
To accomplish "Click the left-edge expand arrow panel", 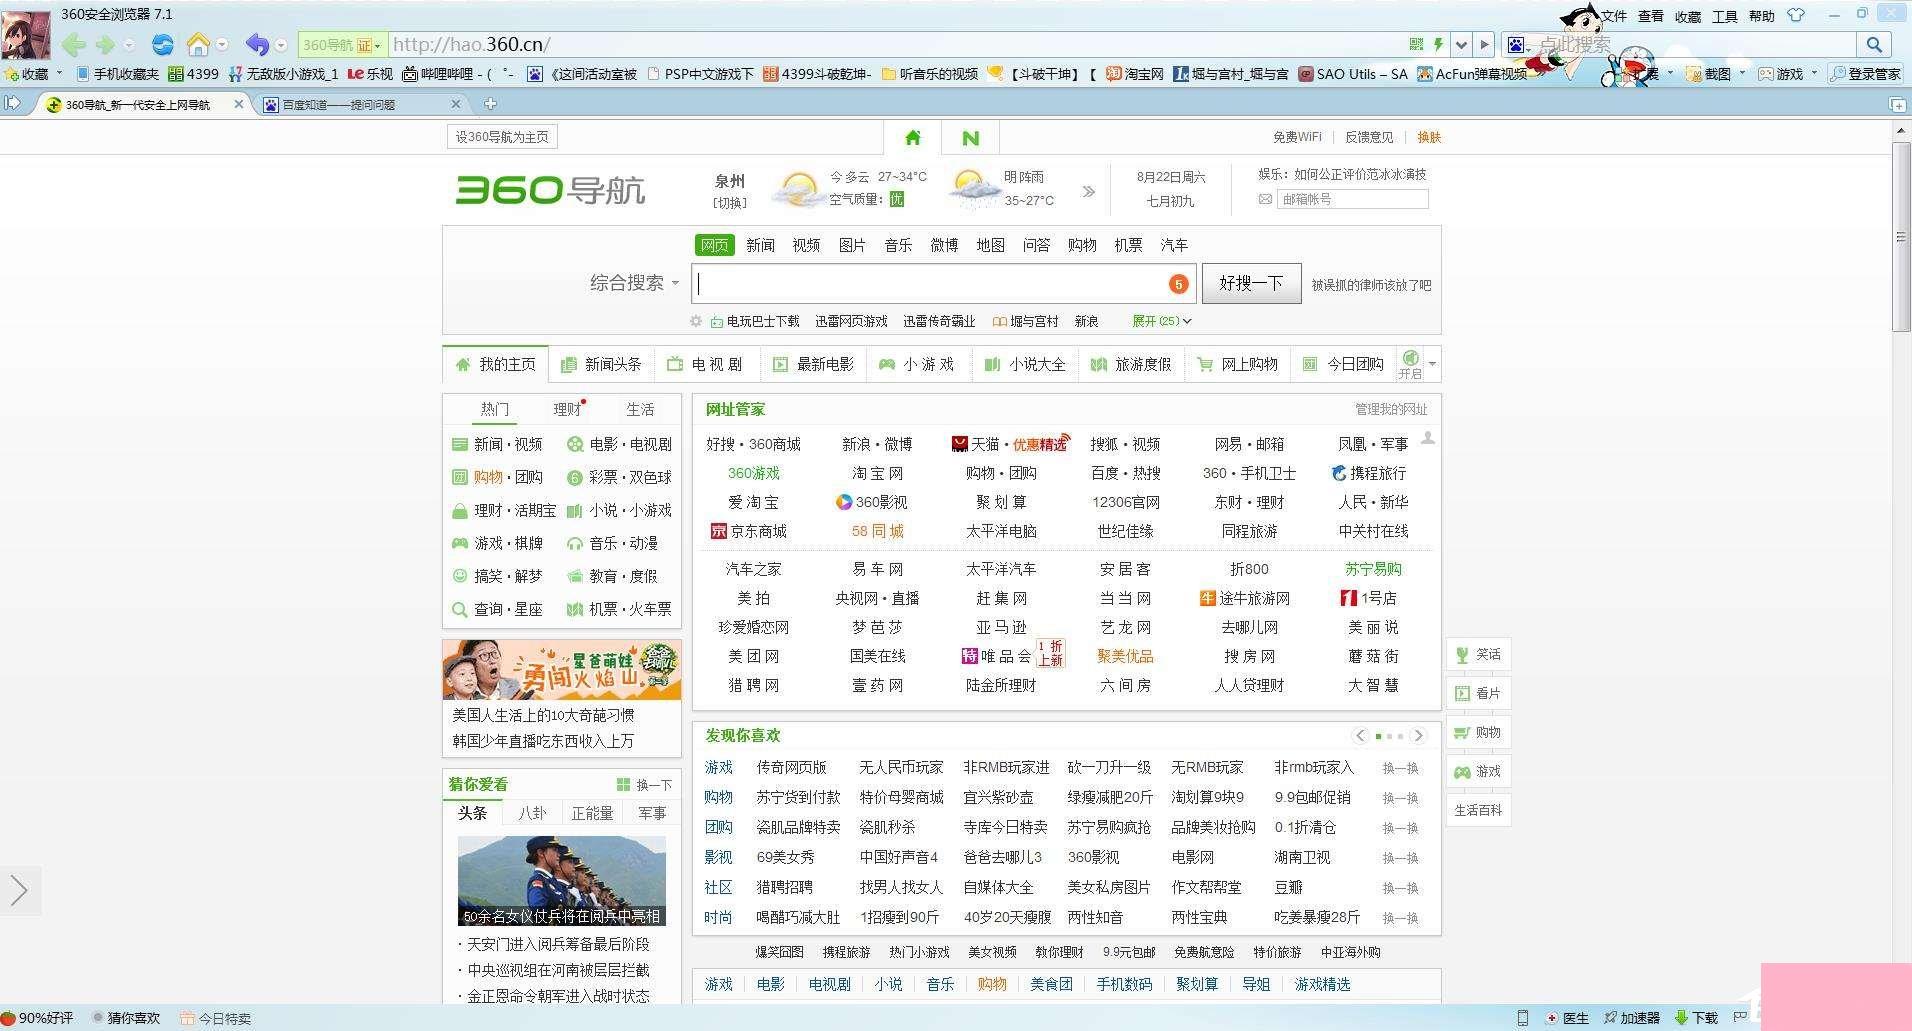I will (x=20, y=890).
